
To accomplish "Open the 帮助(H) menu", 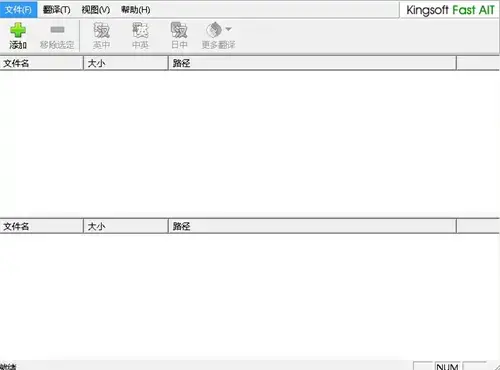I will click(x=135, y=10).
